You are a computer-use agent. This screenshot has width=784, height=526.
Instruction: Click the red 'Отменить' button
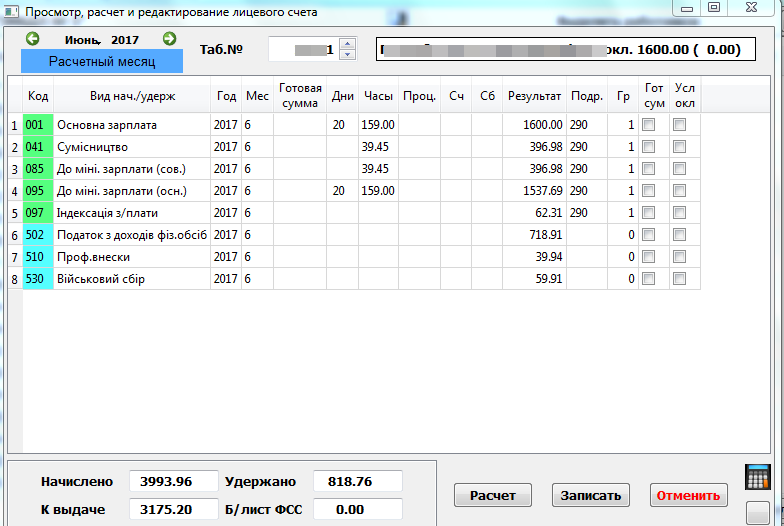click(x=689, y=495)
